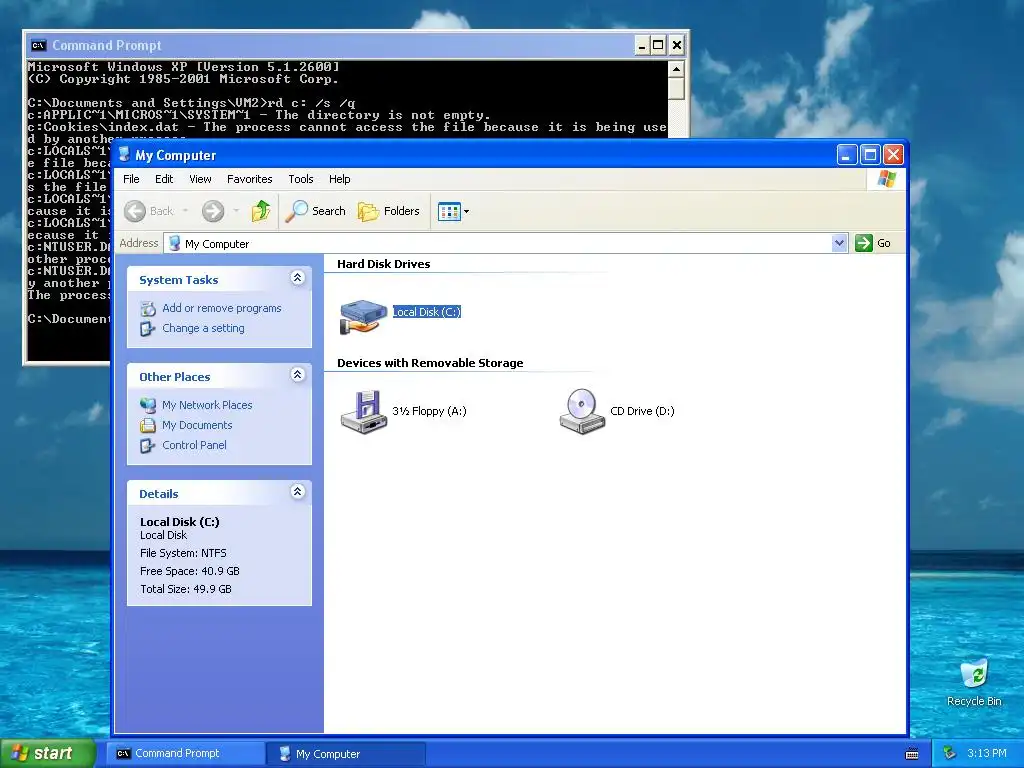Click the Control Panel icon in Other Places
The width and height of the screenshot is (1024, 768).
tap(148, 445)
